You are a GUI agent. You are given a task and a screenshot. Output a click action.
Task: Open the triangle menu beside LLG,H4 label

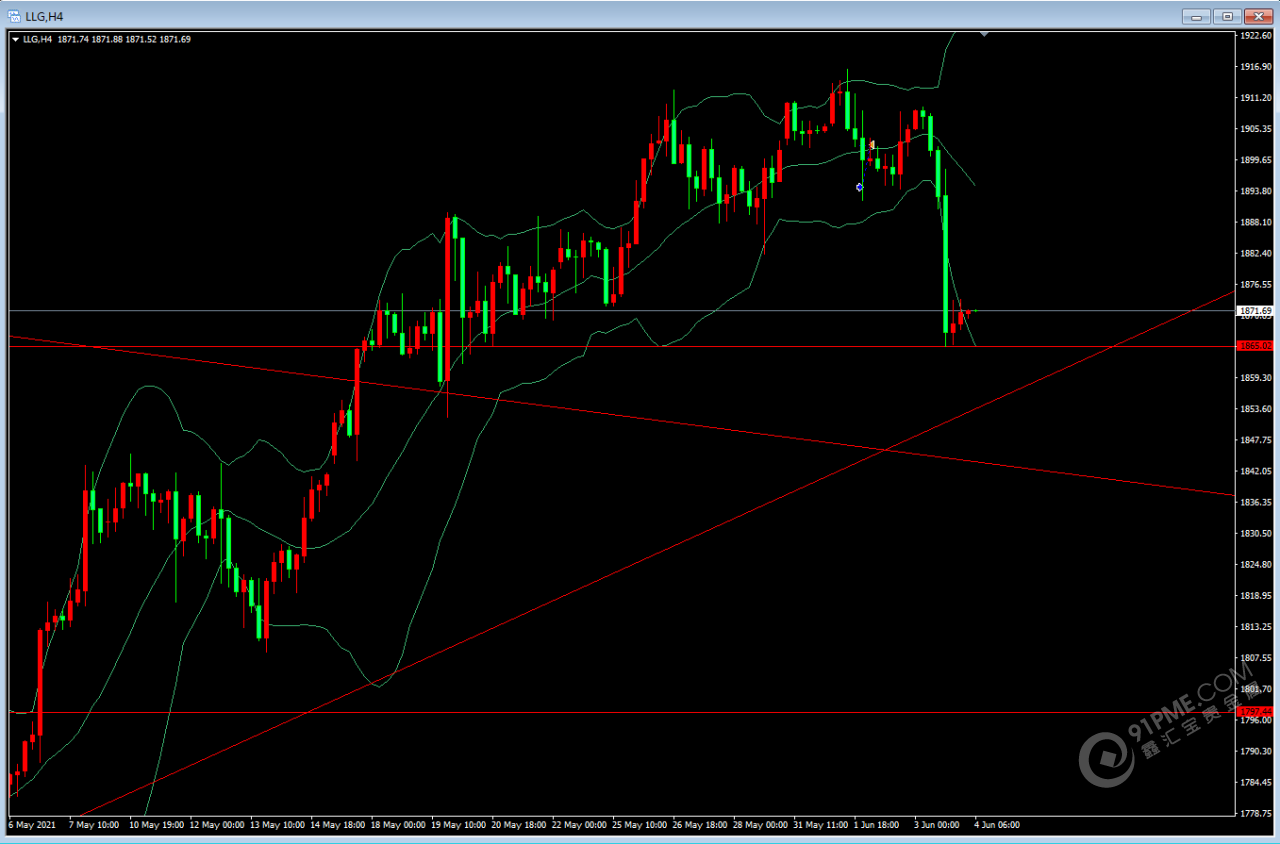(15, 39)
